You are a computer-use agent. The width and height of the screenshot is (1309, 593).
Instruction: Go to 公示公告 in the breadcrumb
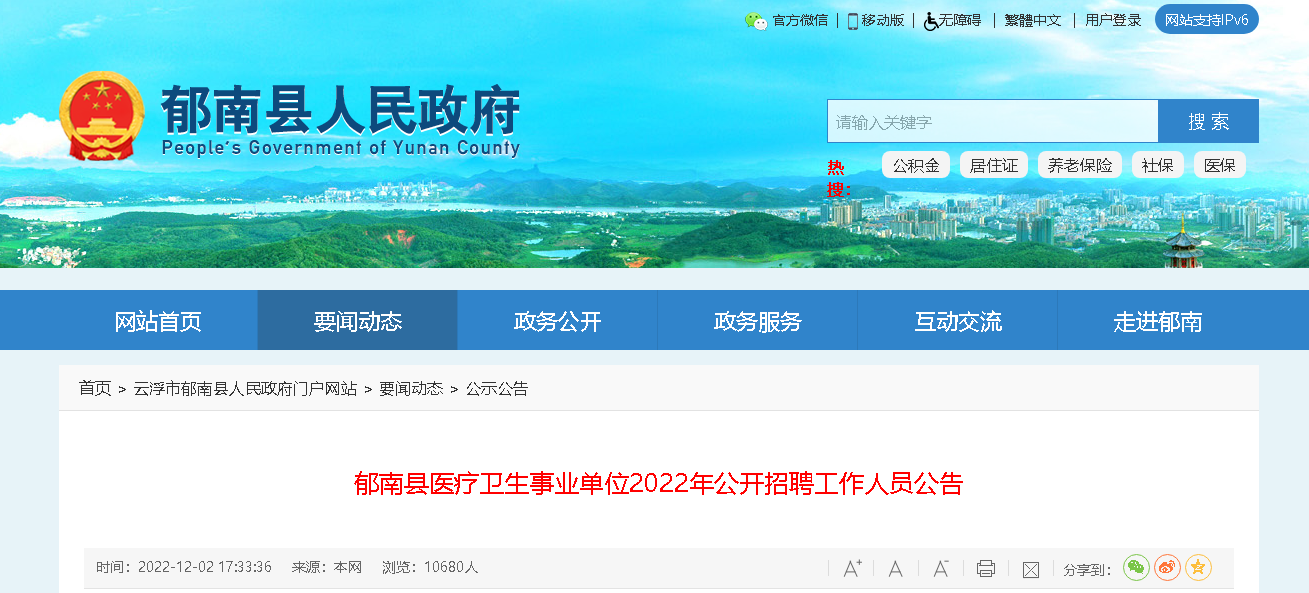497,388
